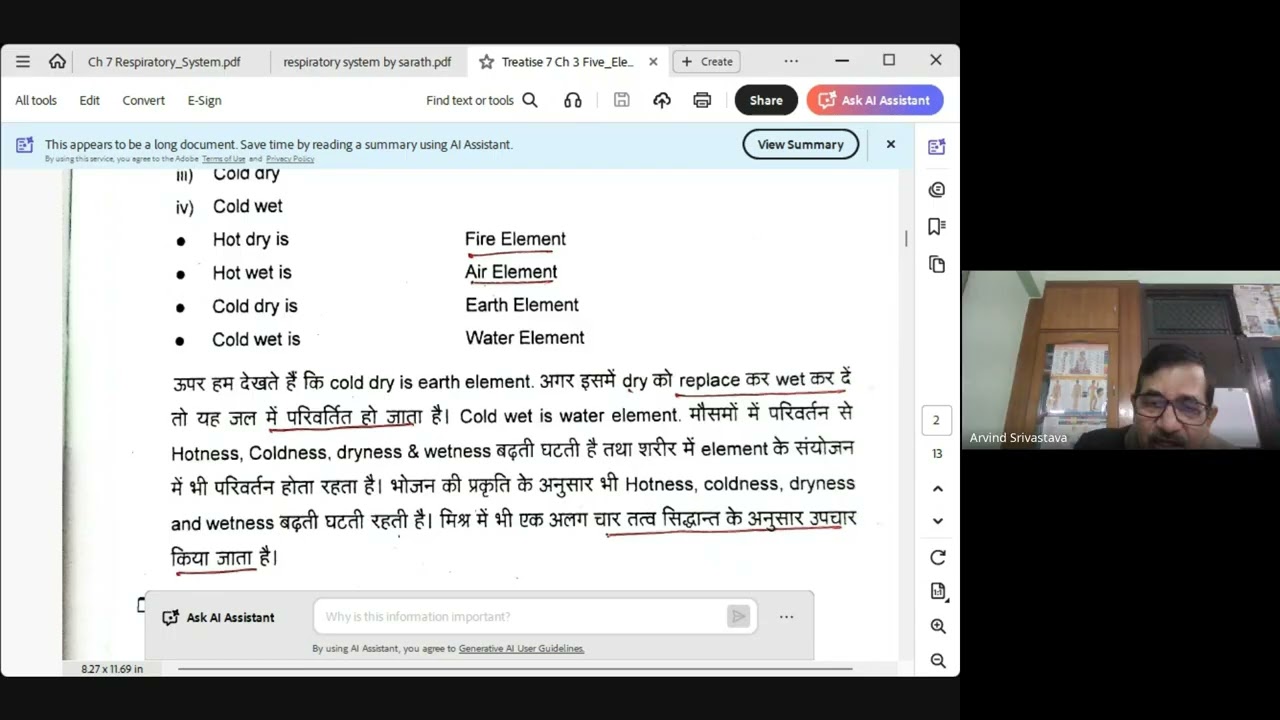The image size is (1280, 720).
Task: Click the text 'Fire Element'
Action: click(515, 239)
